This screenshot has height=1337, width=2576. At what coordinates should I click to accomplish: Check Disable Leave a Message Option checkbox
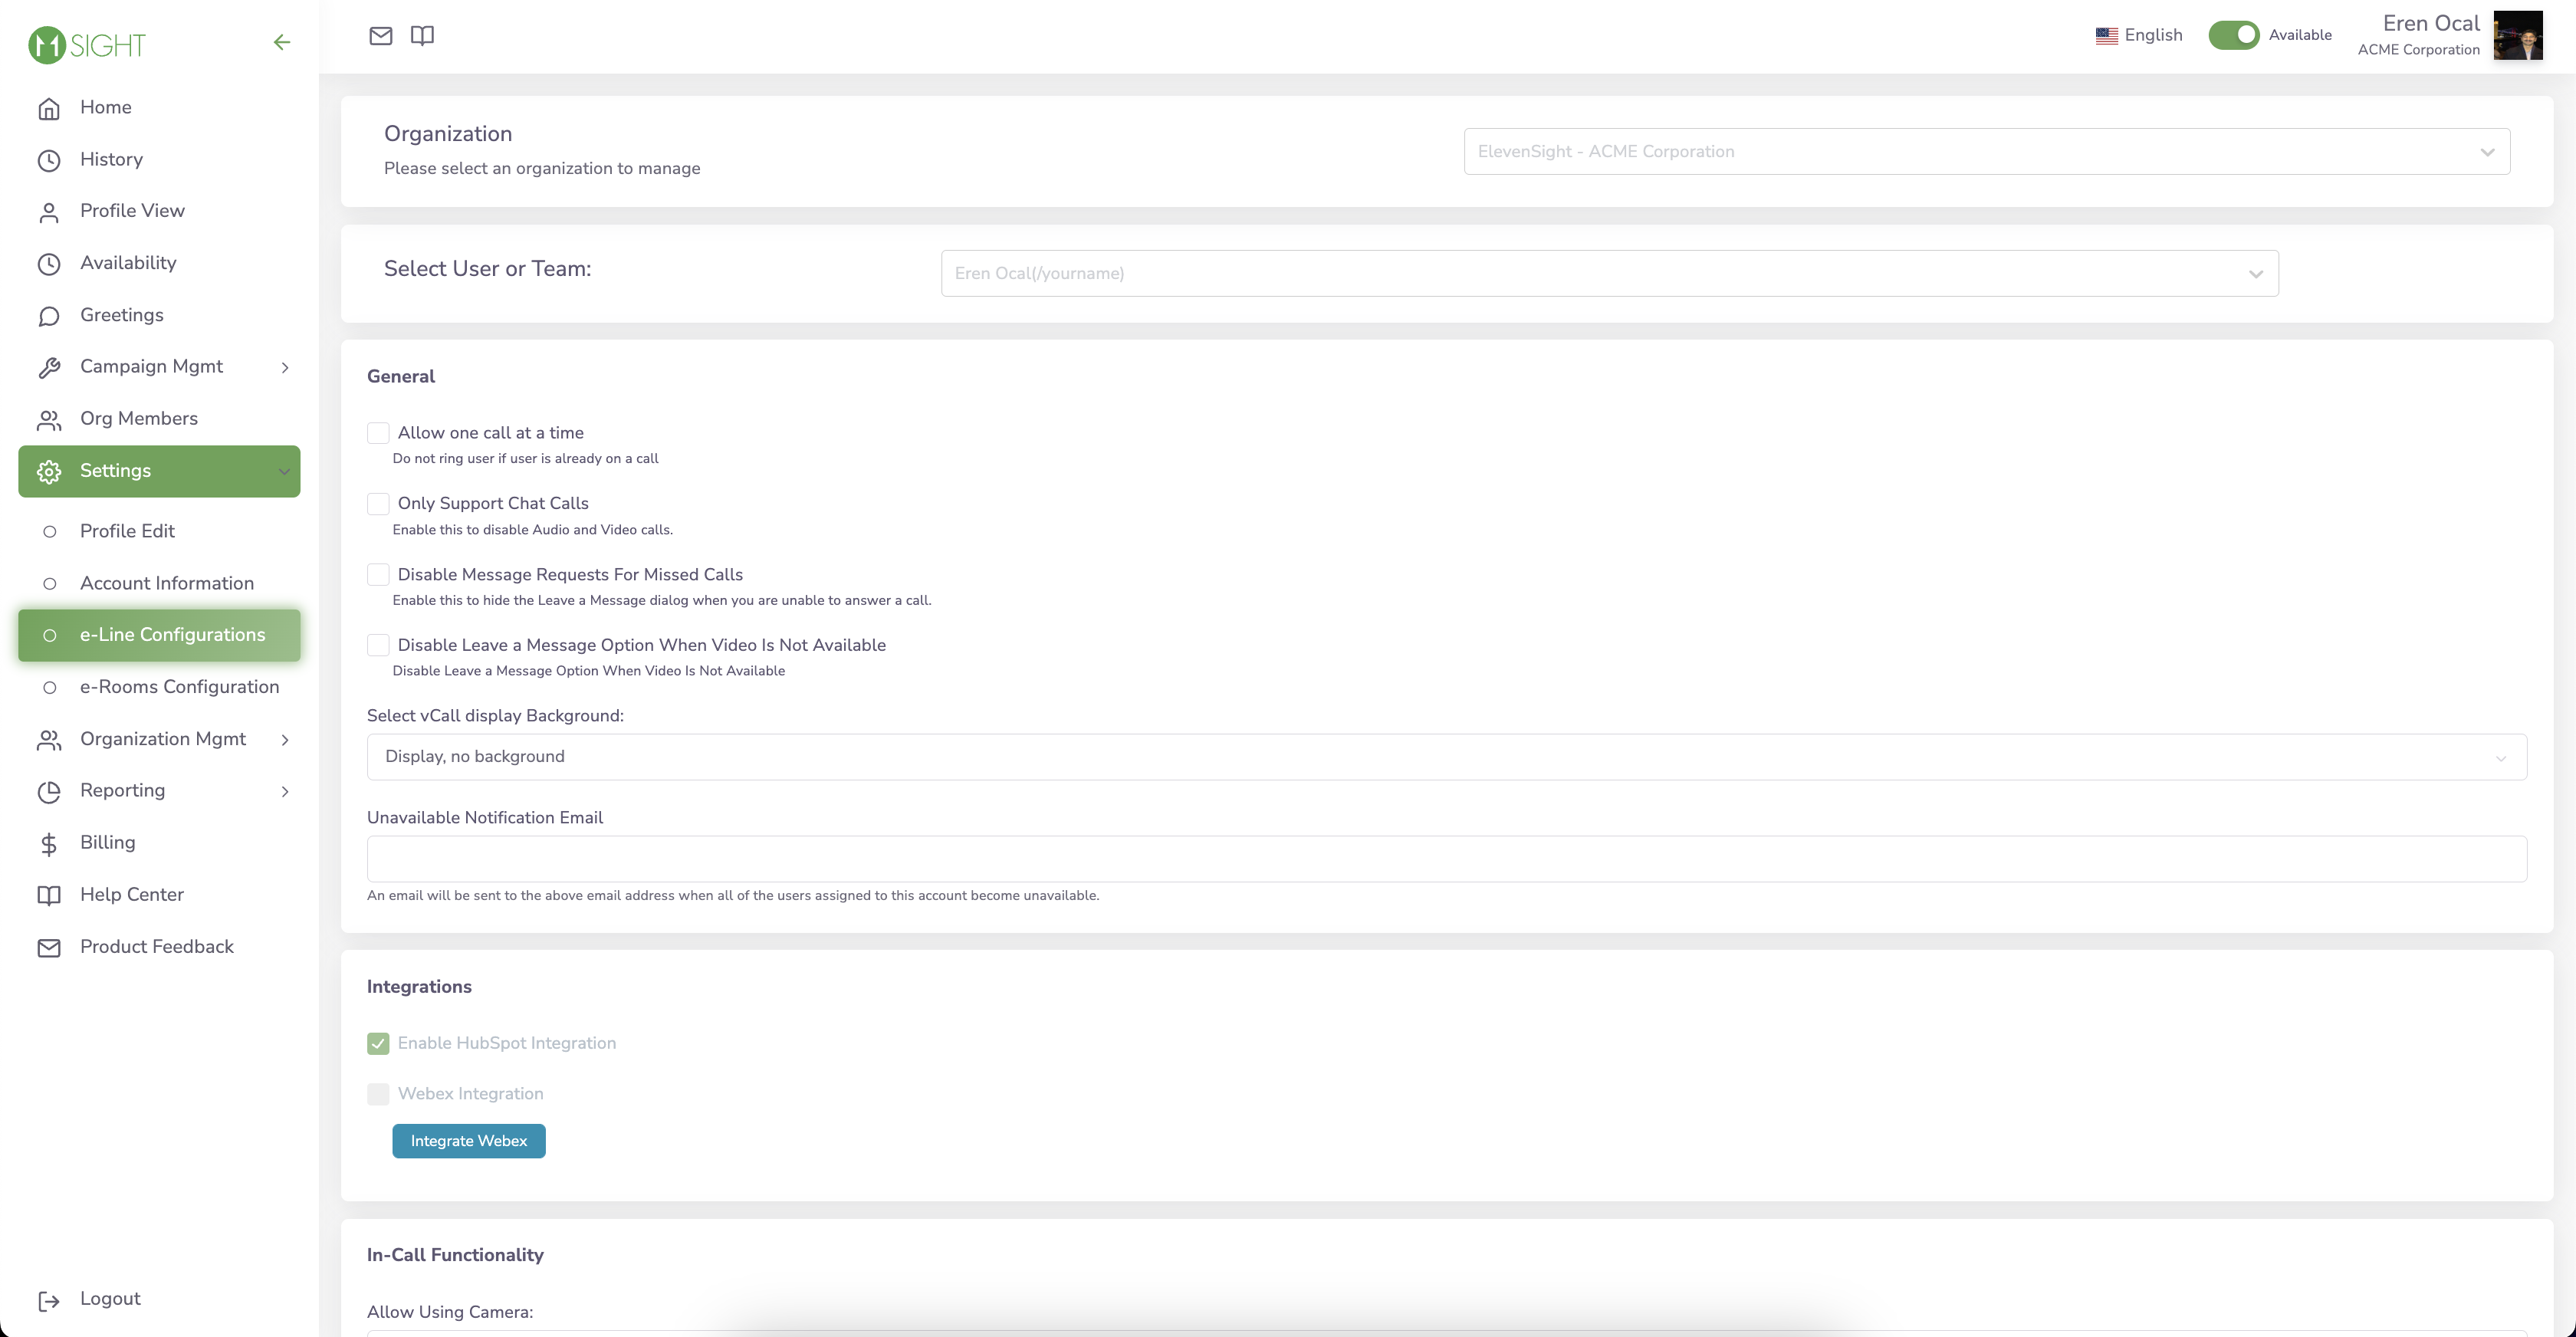[378, 645]
